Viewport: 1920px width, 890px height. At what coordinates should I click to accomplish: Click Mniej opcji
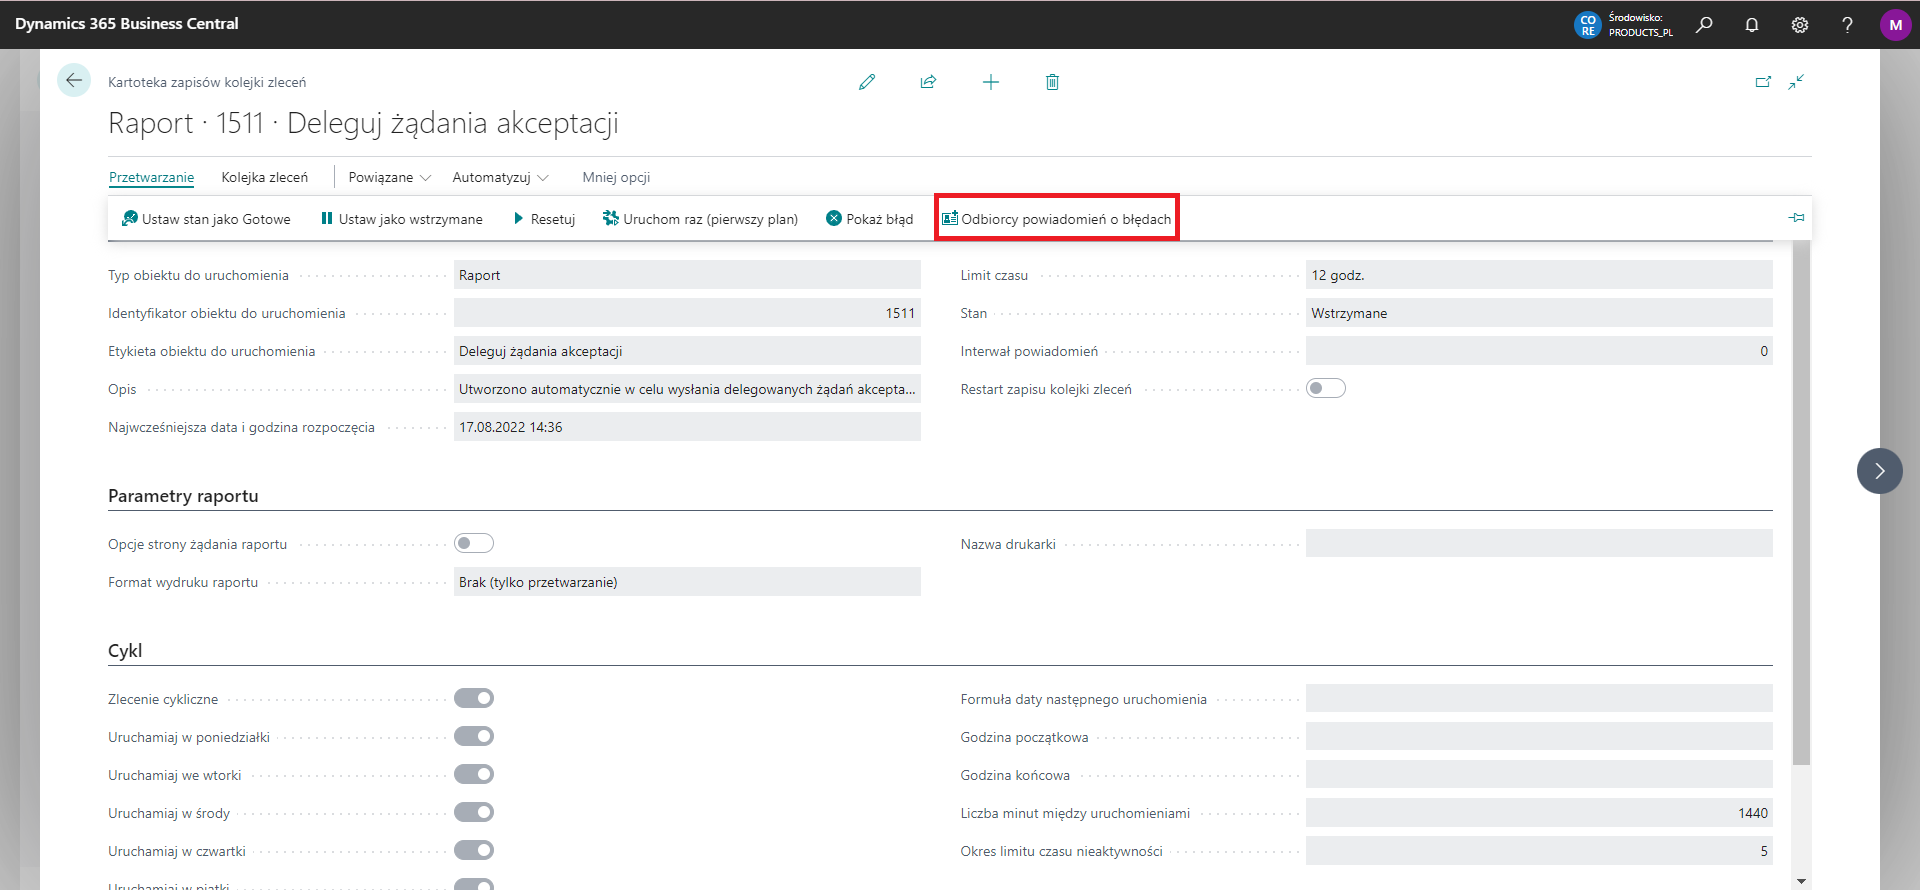coord(616,177)
